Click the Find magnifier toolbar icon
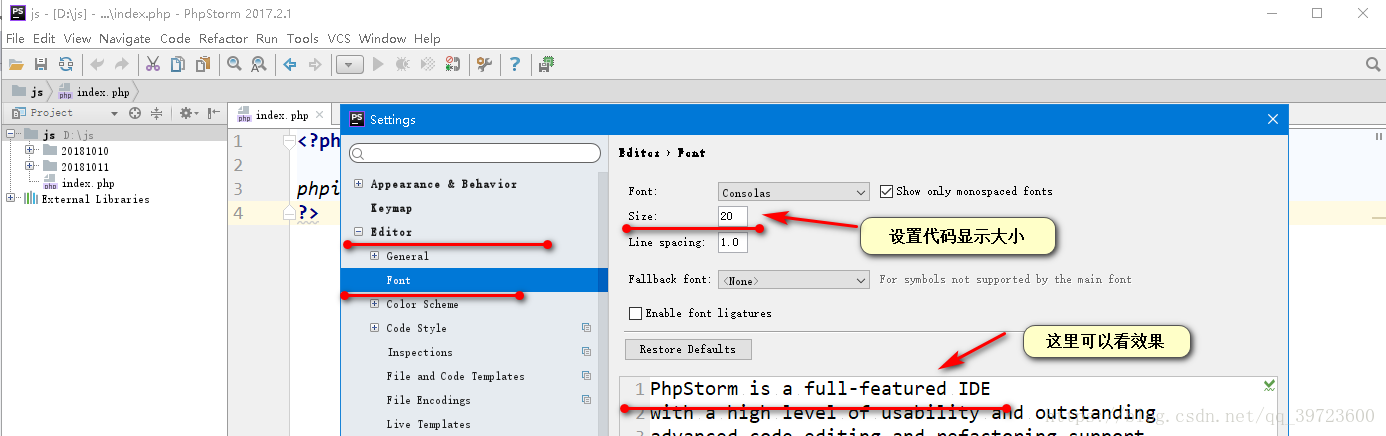The height and width of the screenshot is (436, 1386). click(234, 64)
